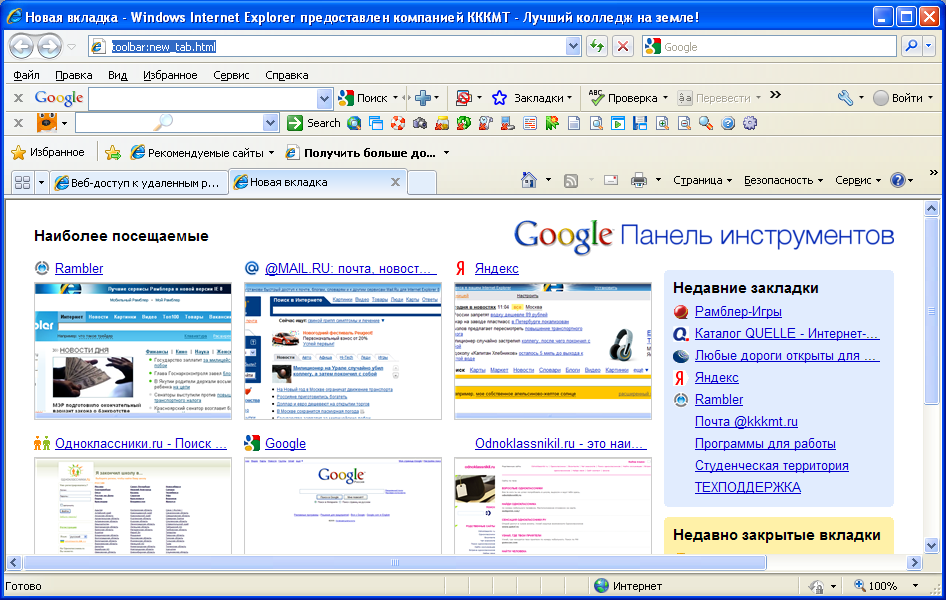The image size is (946, 600).
Task: Open Quick Tabs grid view button
Action: tap(22, 182)
